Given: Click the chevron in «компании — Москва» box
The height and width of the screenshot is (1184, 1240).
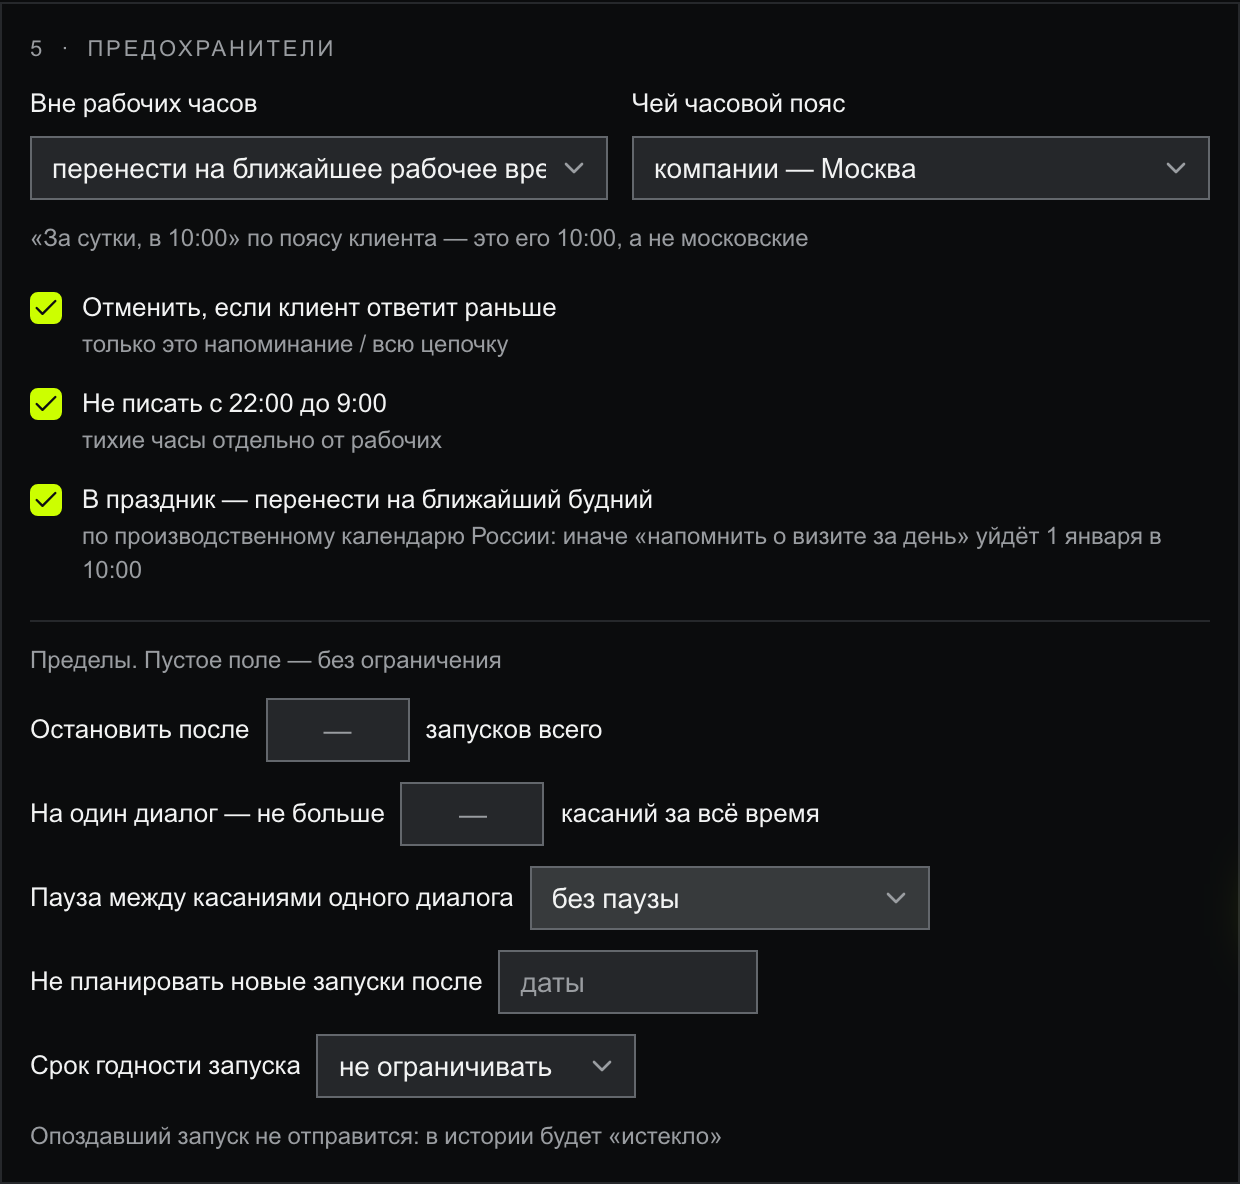Looking at the screenshot, I should click(1176, 168).
